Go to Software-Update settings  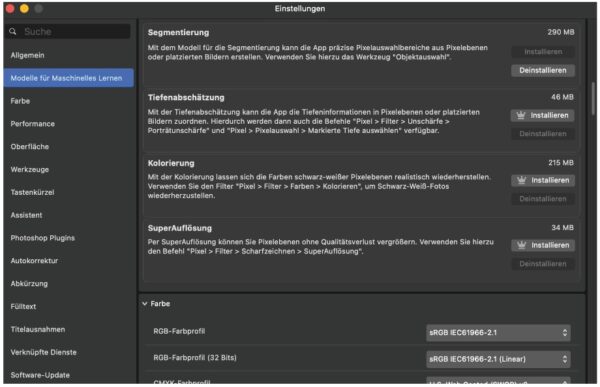tap(40, 375)
